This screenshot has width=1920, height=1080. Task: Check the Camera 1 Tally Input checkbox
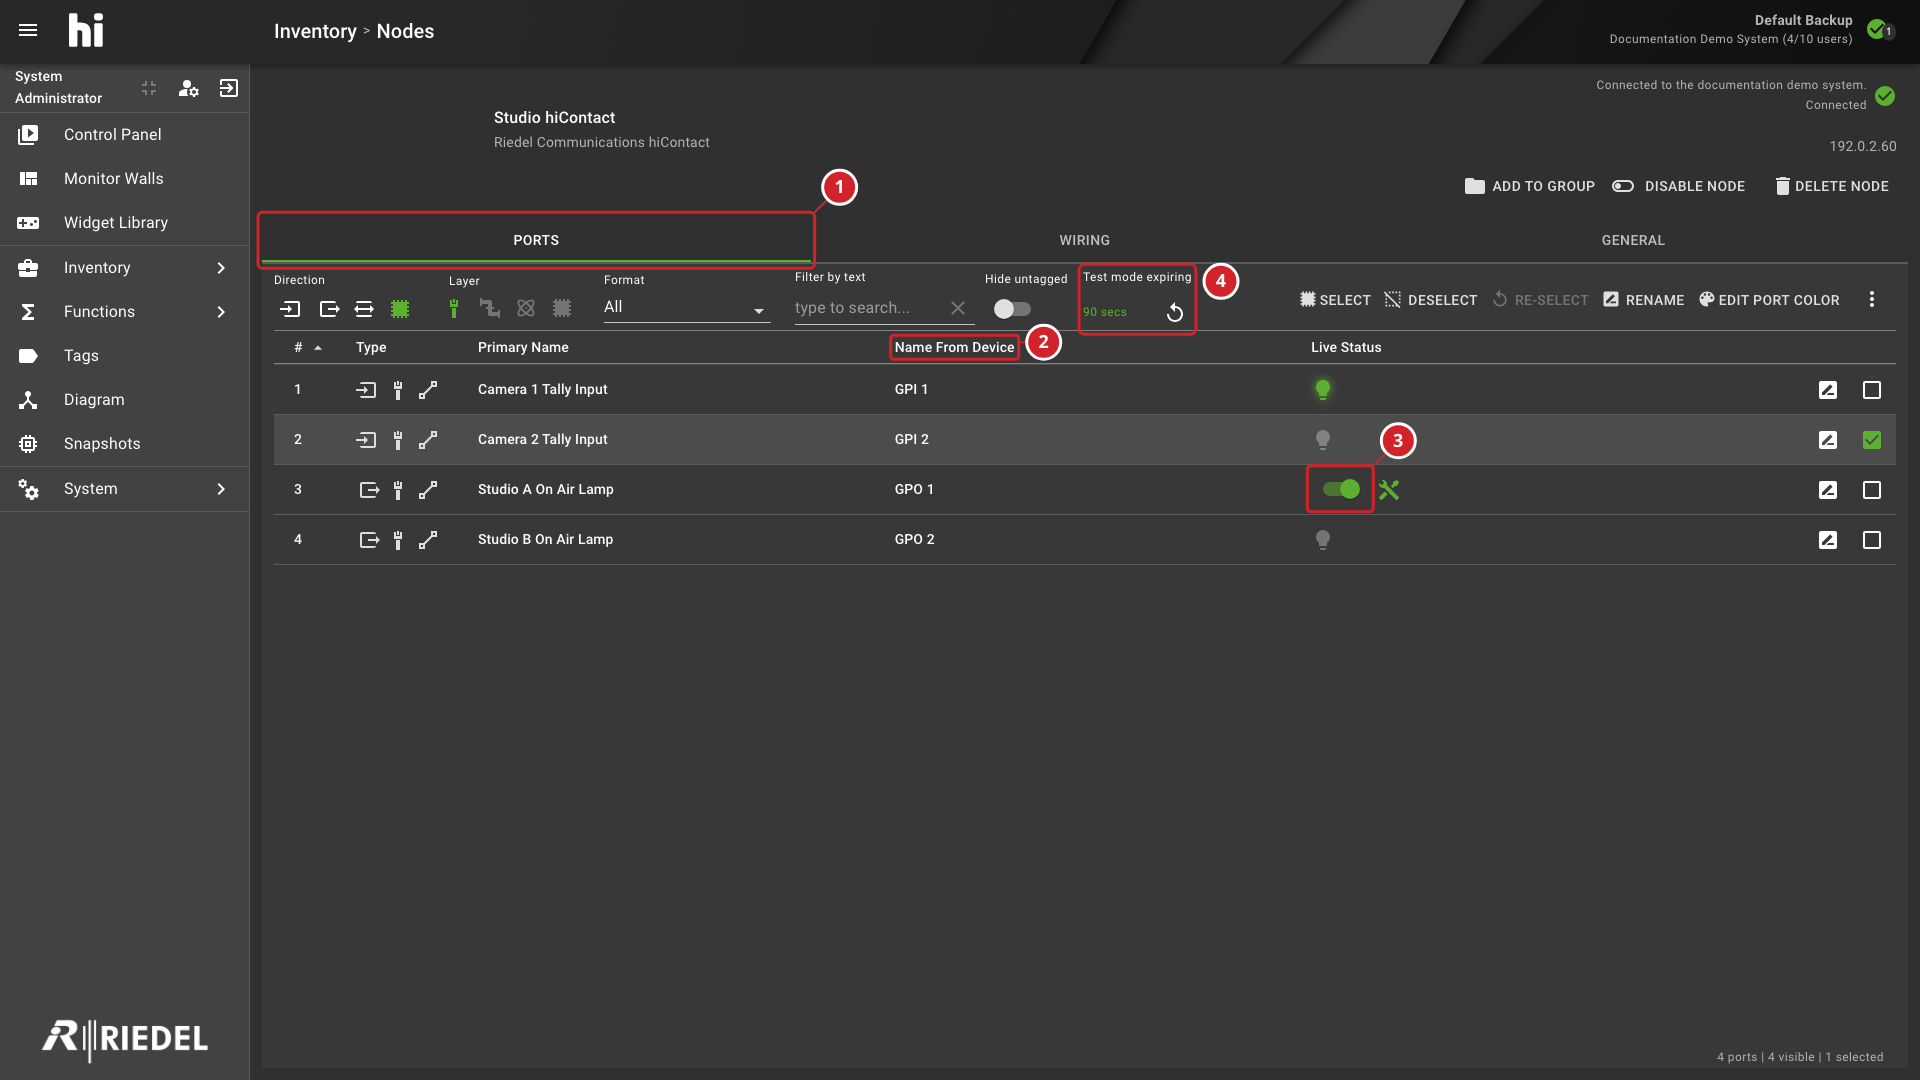(1872, 390)
